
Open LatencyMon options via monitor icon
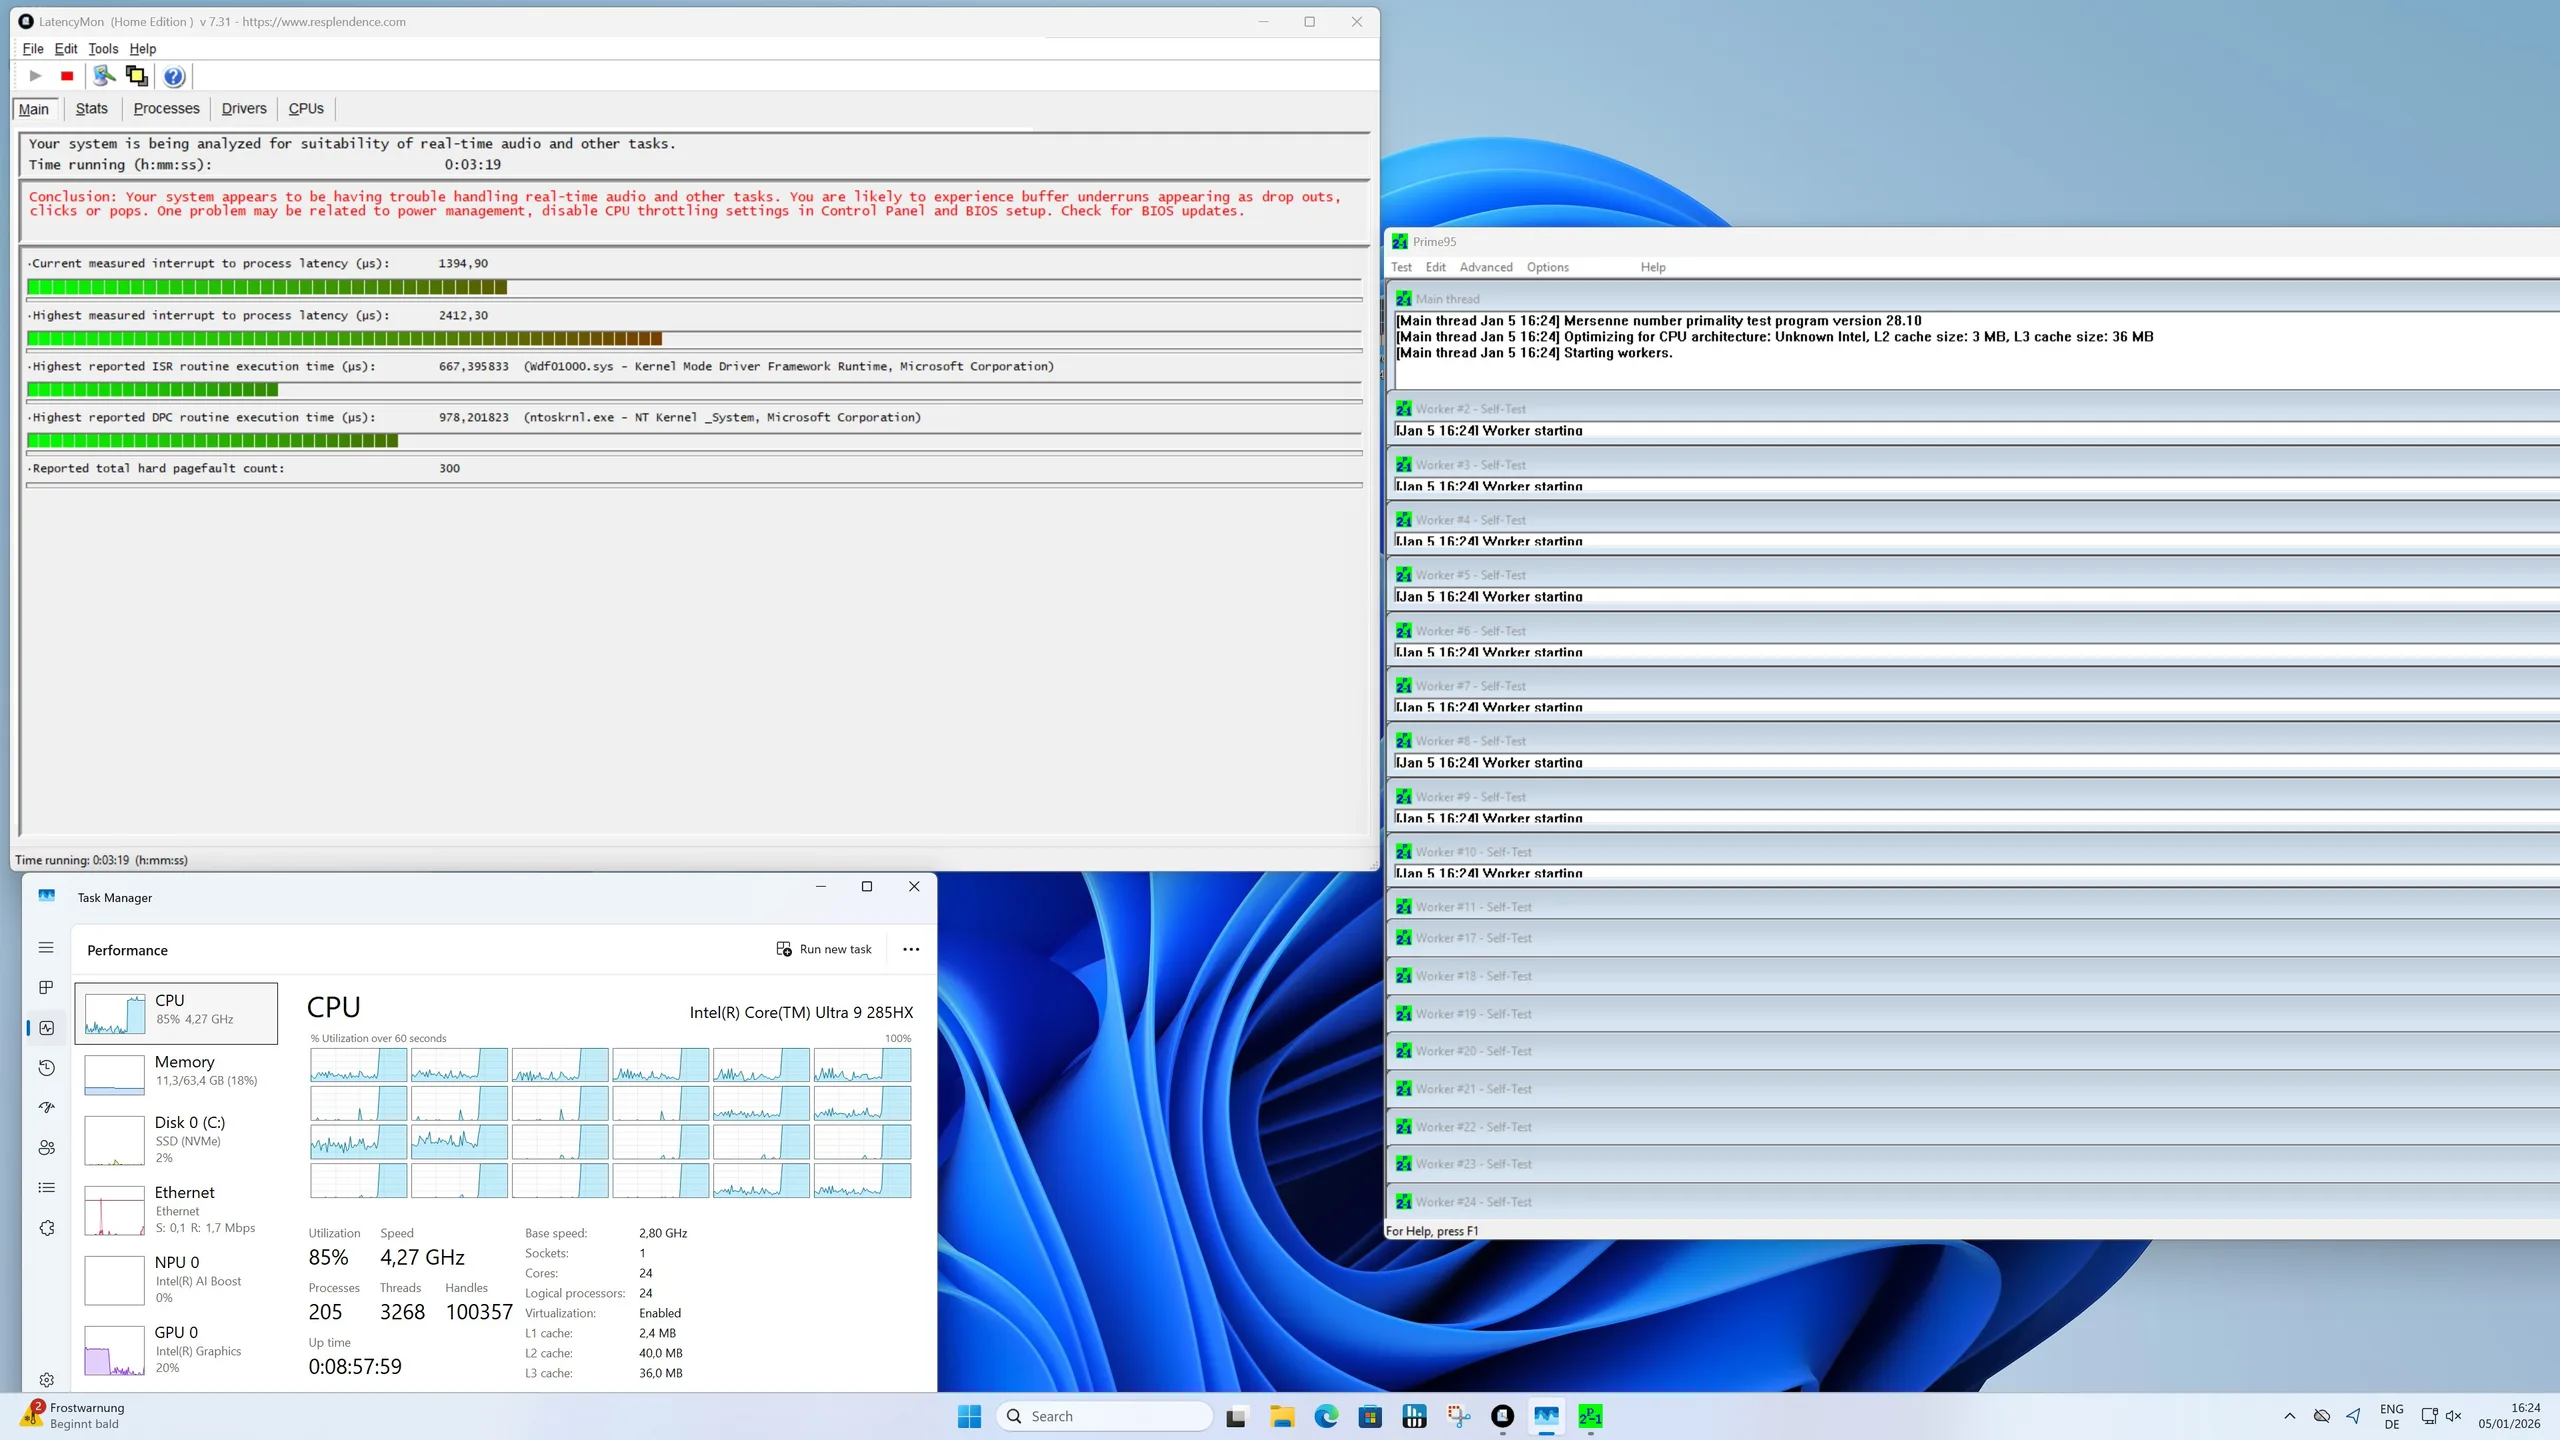pyautogui.click(x=103, y=76)
